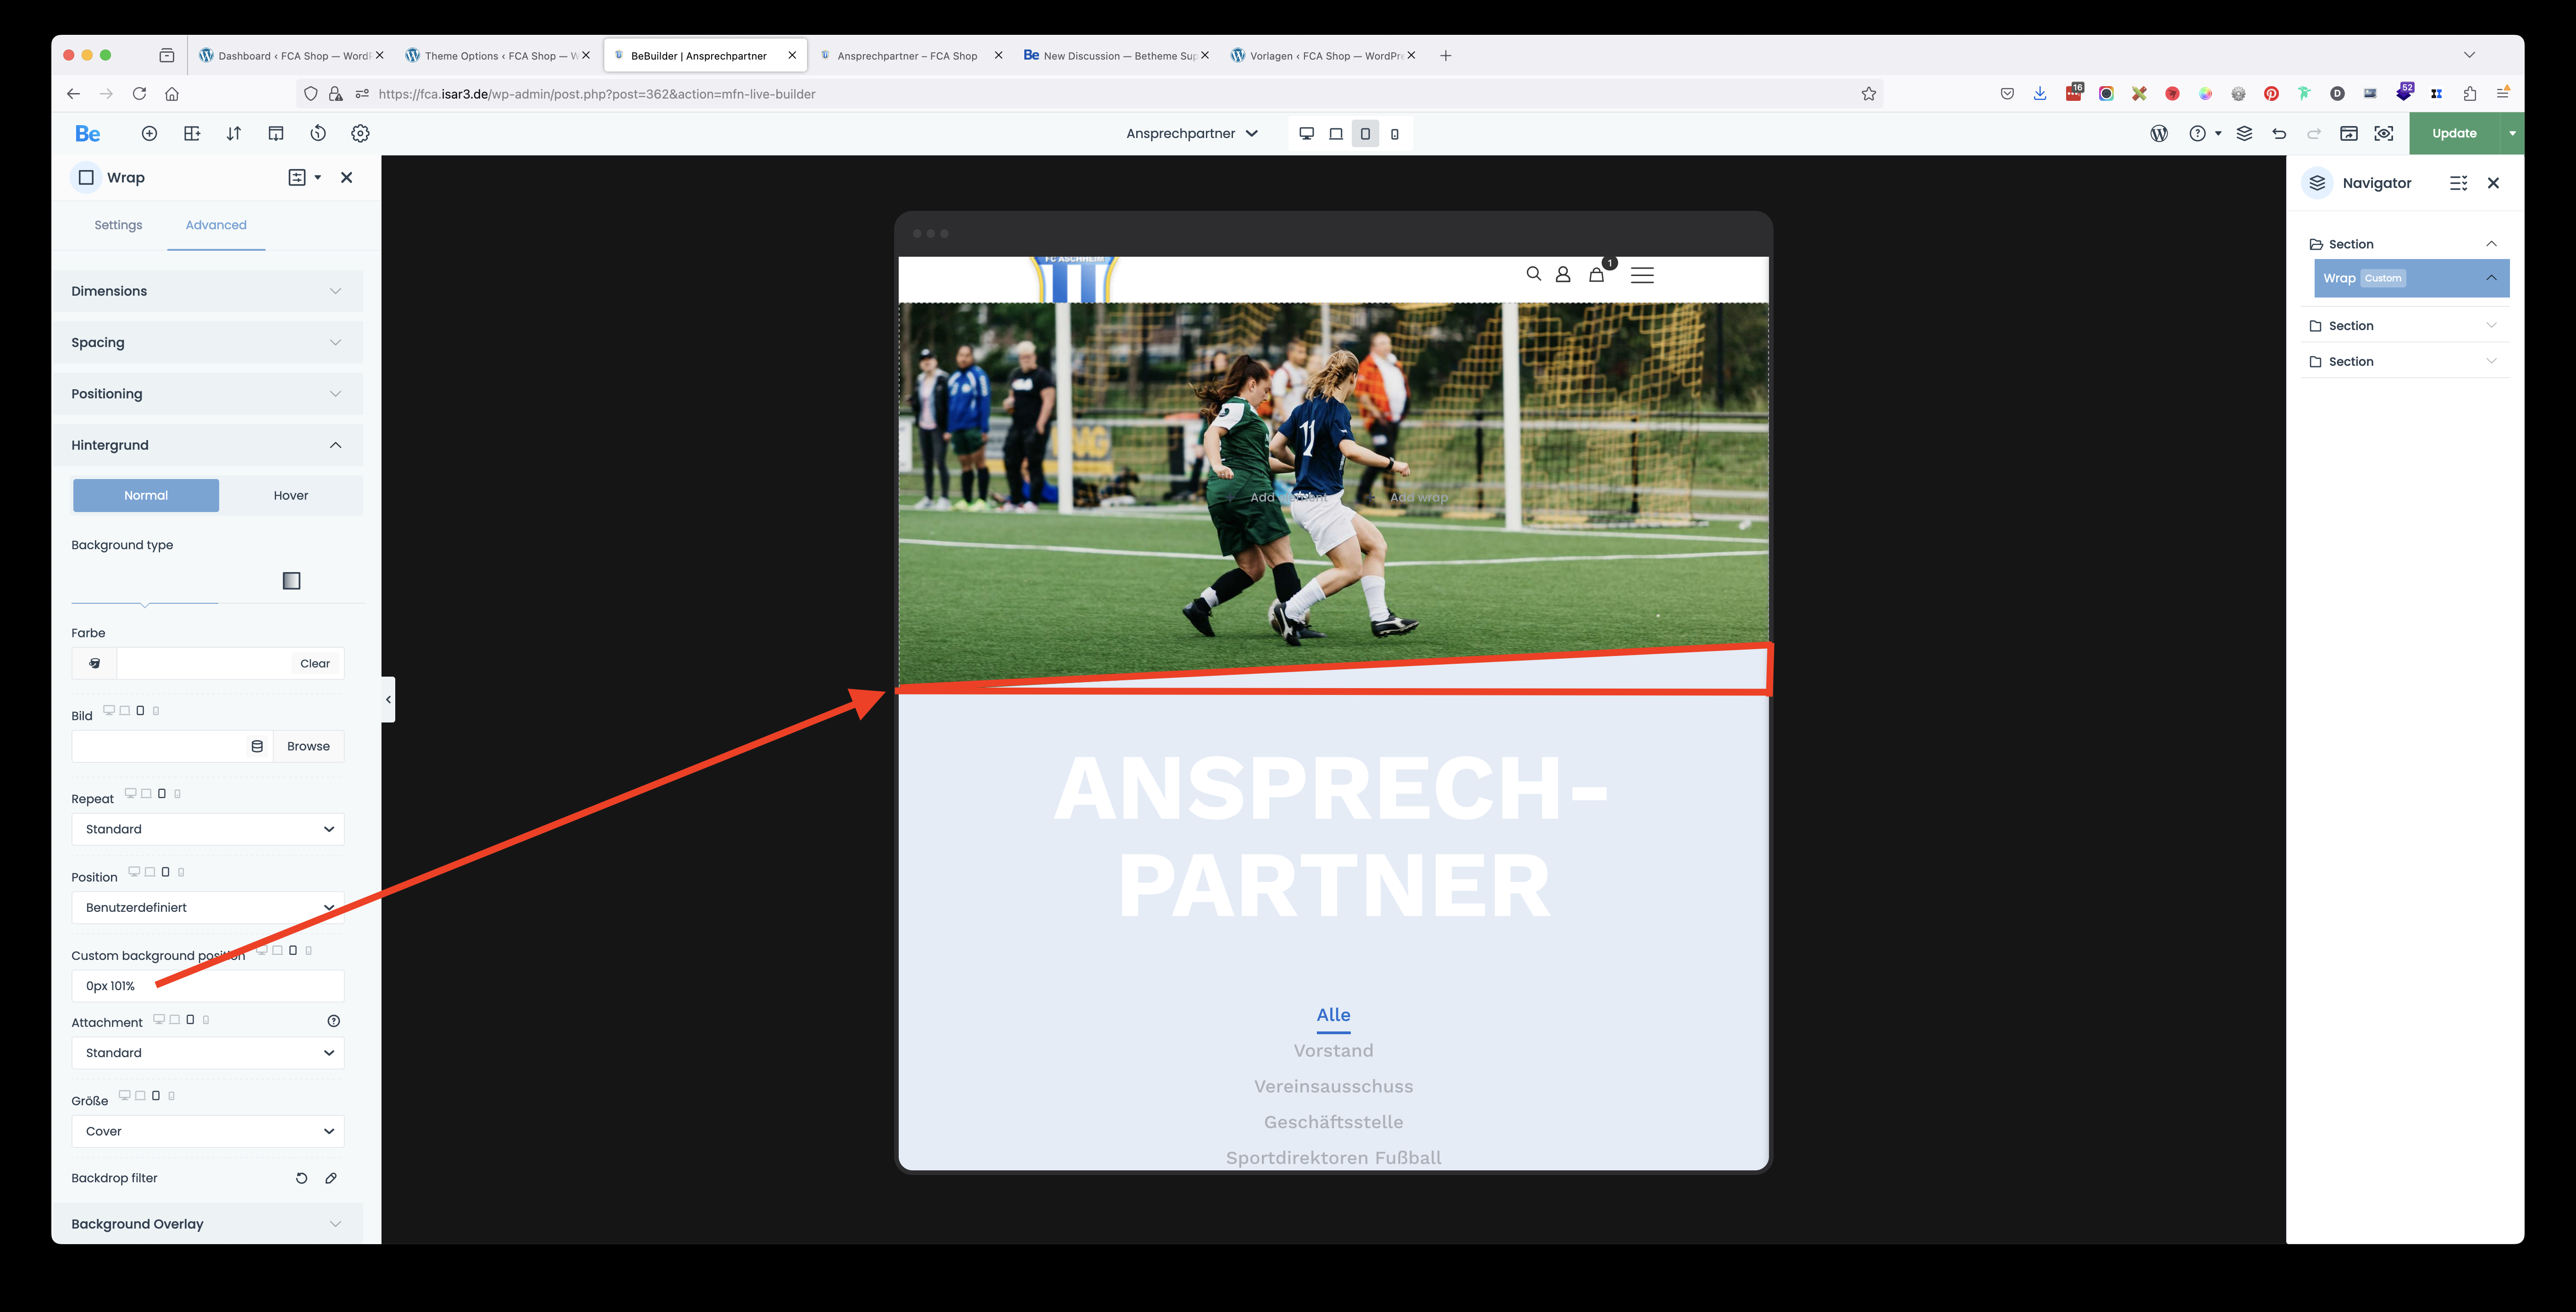The width and height of the screenshot is (2576, 1312).
Task: Open the preview user account icon
Action: point(1563,275)
